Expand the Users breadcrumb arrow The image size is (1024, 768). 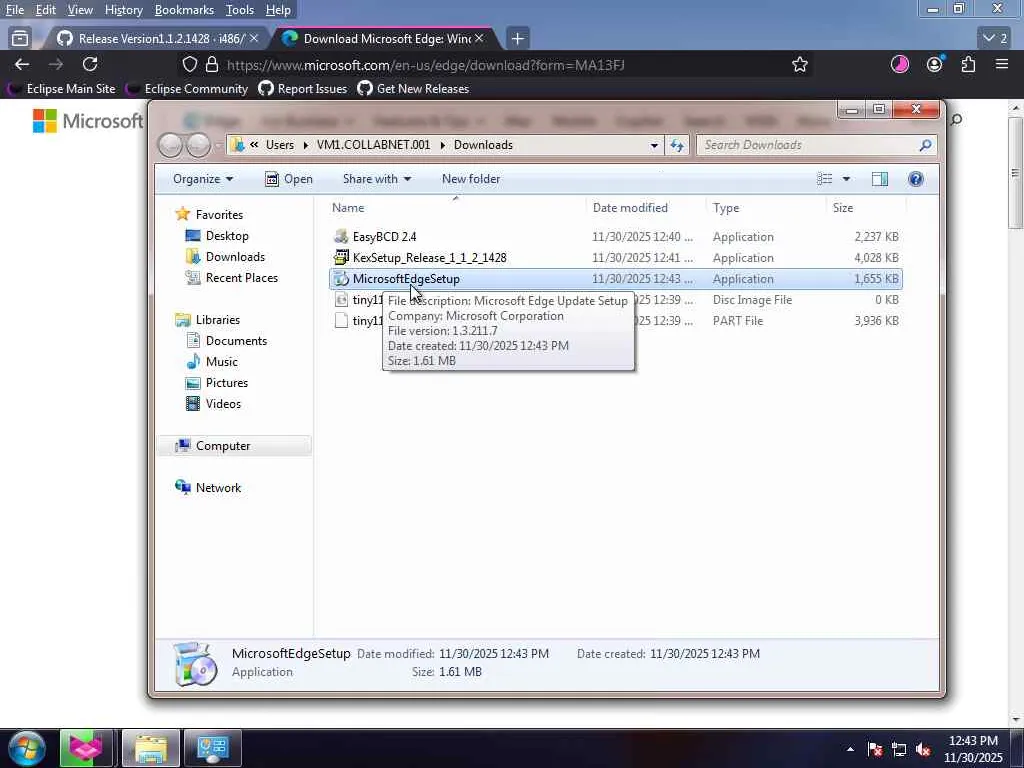point(306,145)
